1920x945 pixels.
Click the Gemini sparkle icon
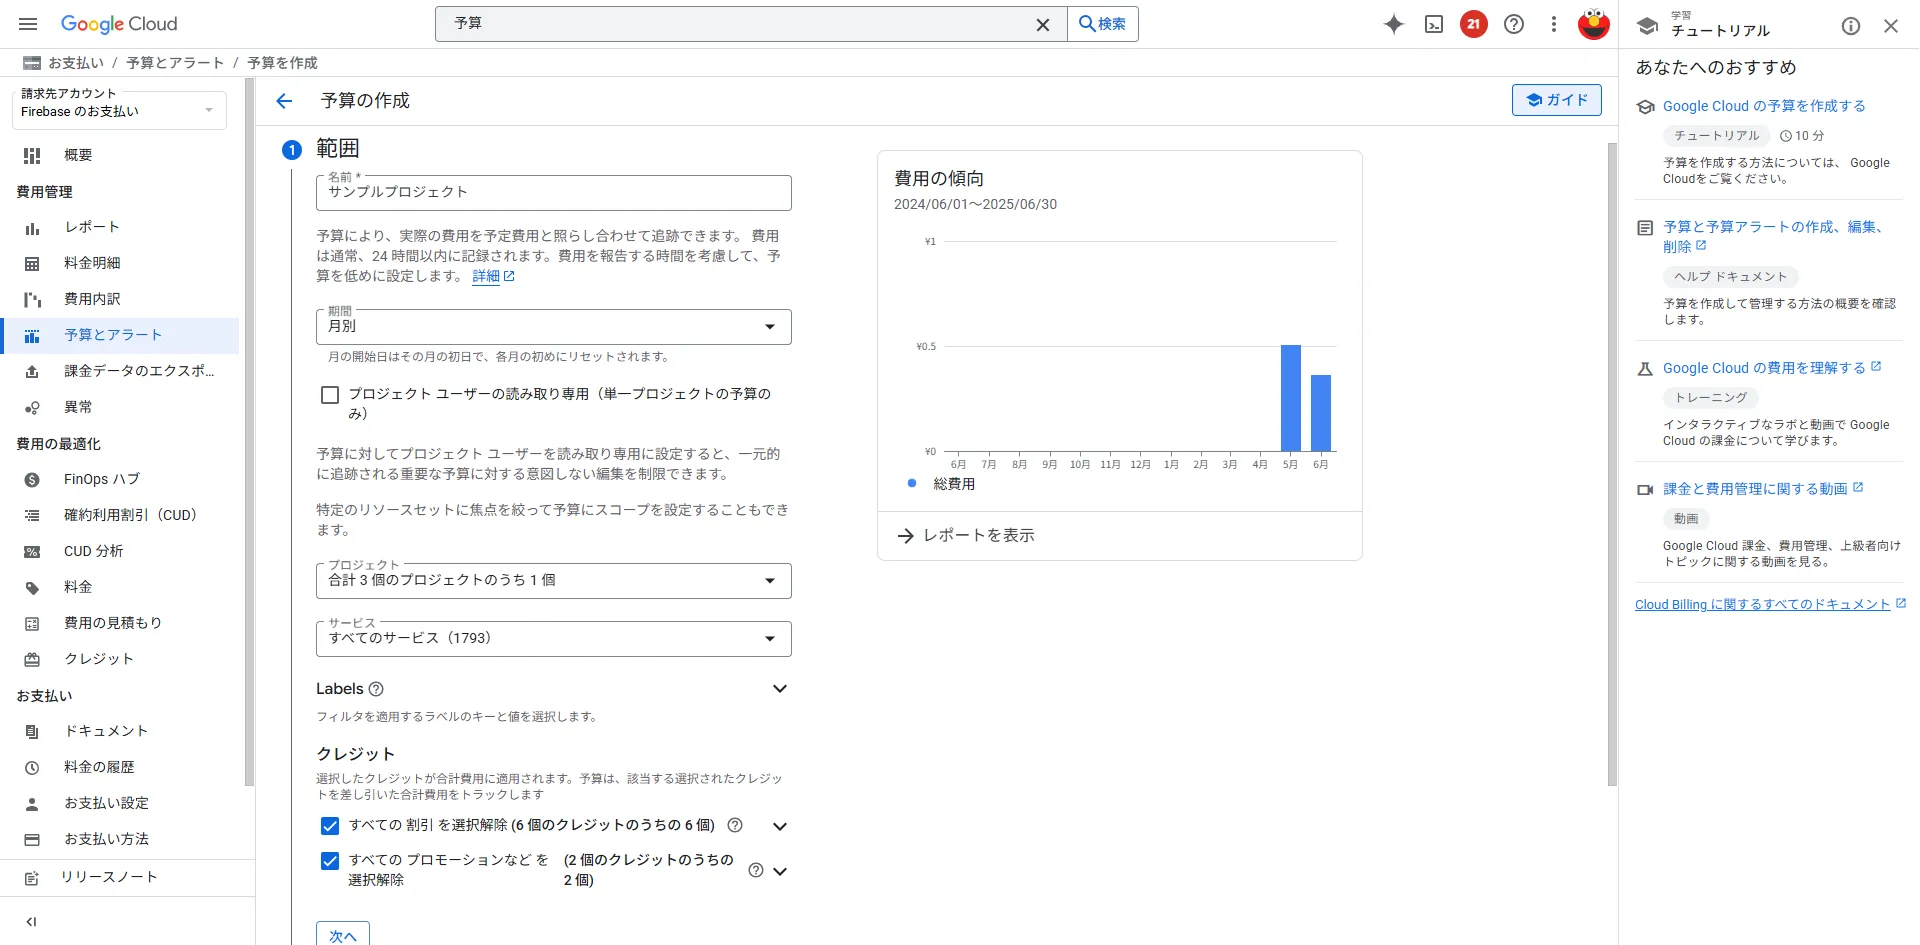click(x=1393, y=24)
